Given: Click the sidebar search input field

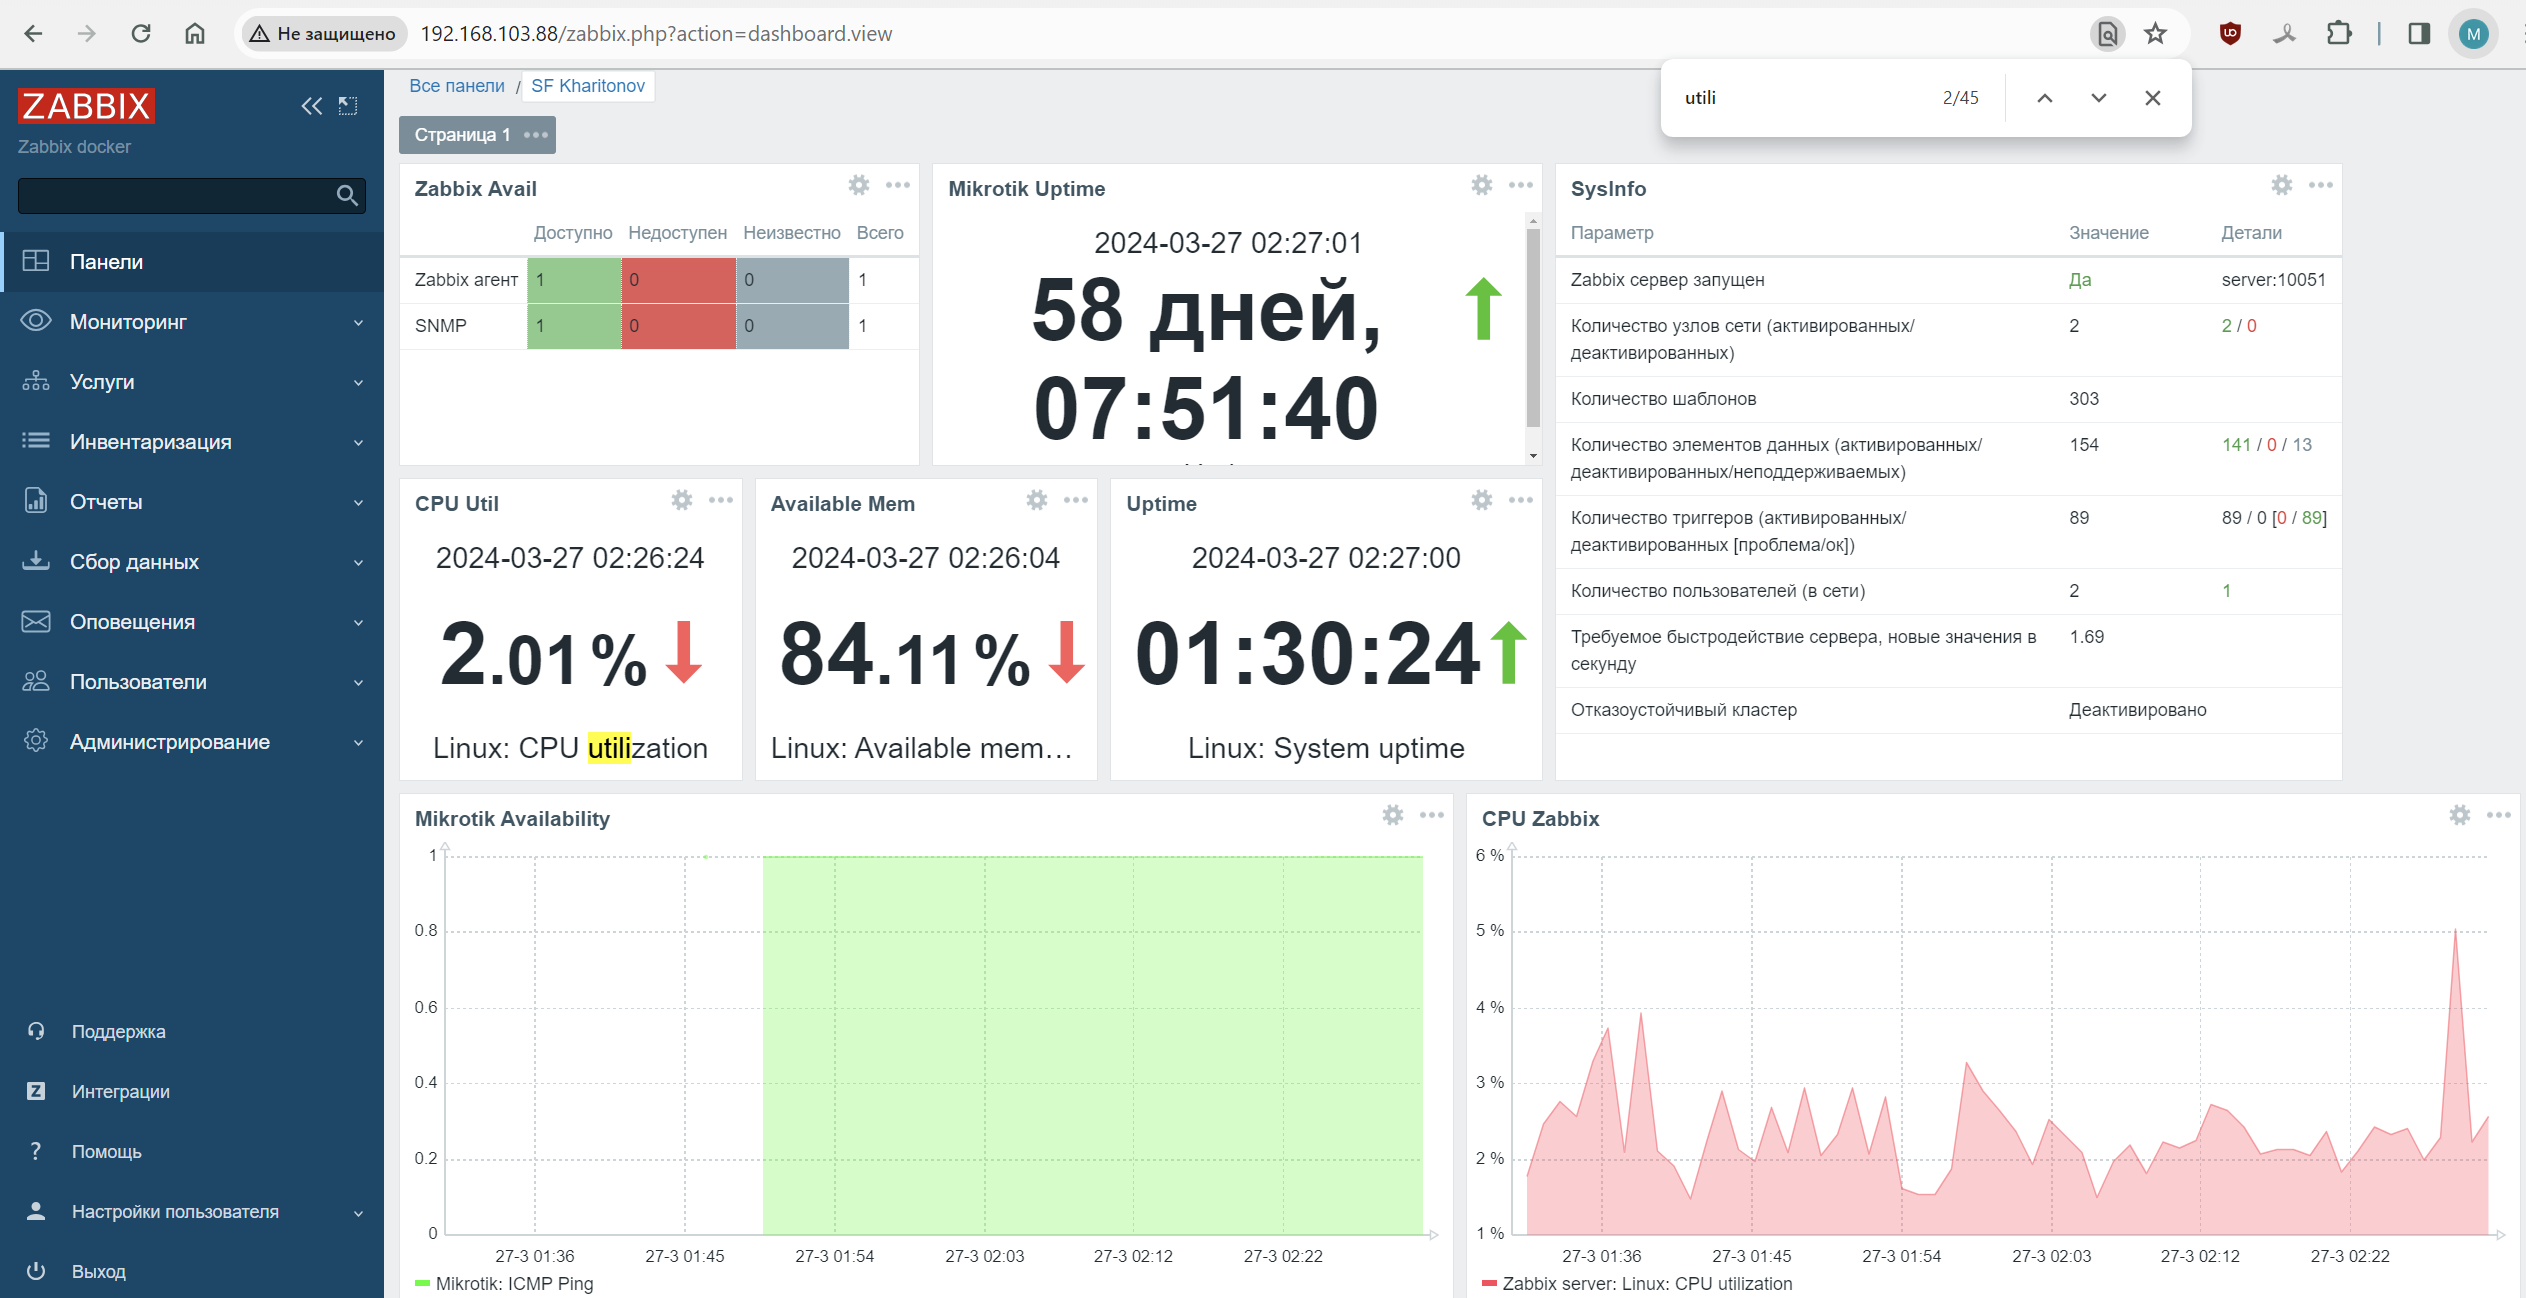Looking at the screenshot, I should click(x=175, y=196).
